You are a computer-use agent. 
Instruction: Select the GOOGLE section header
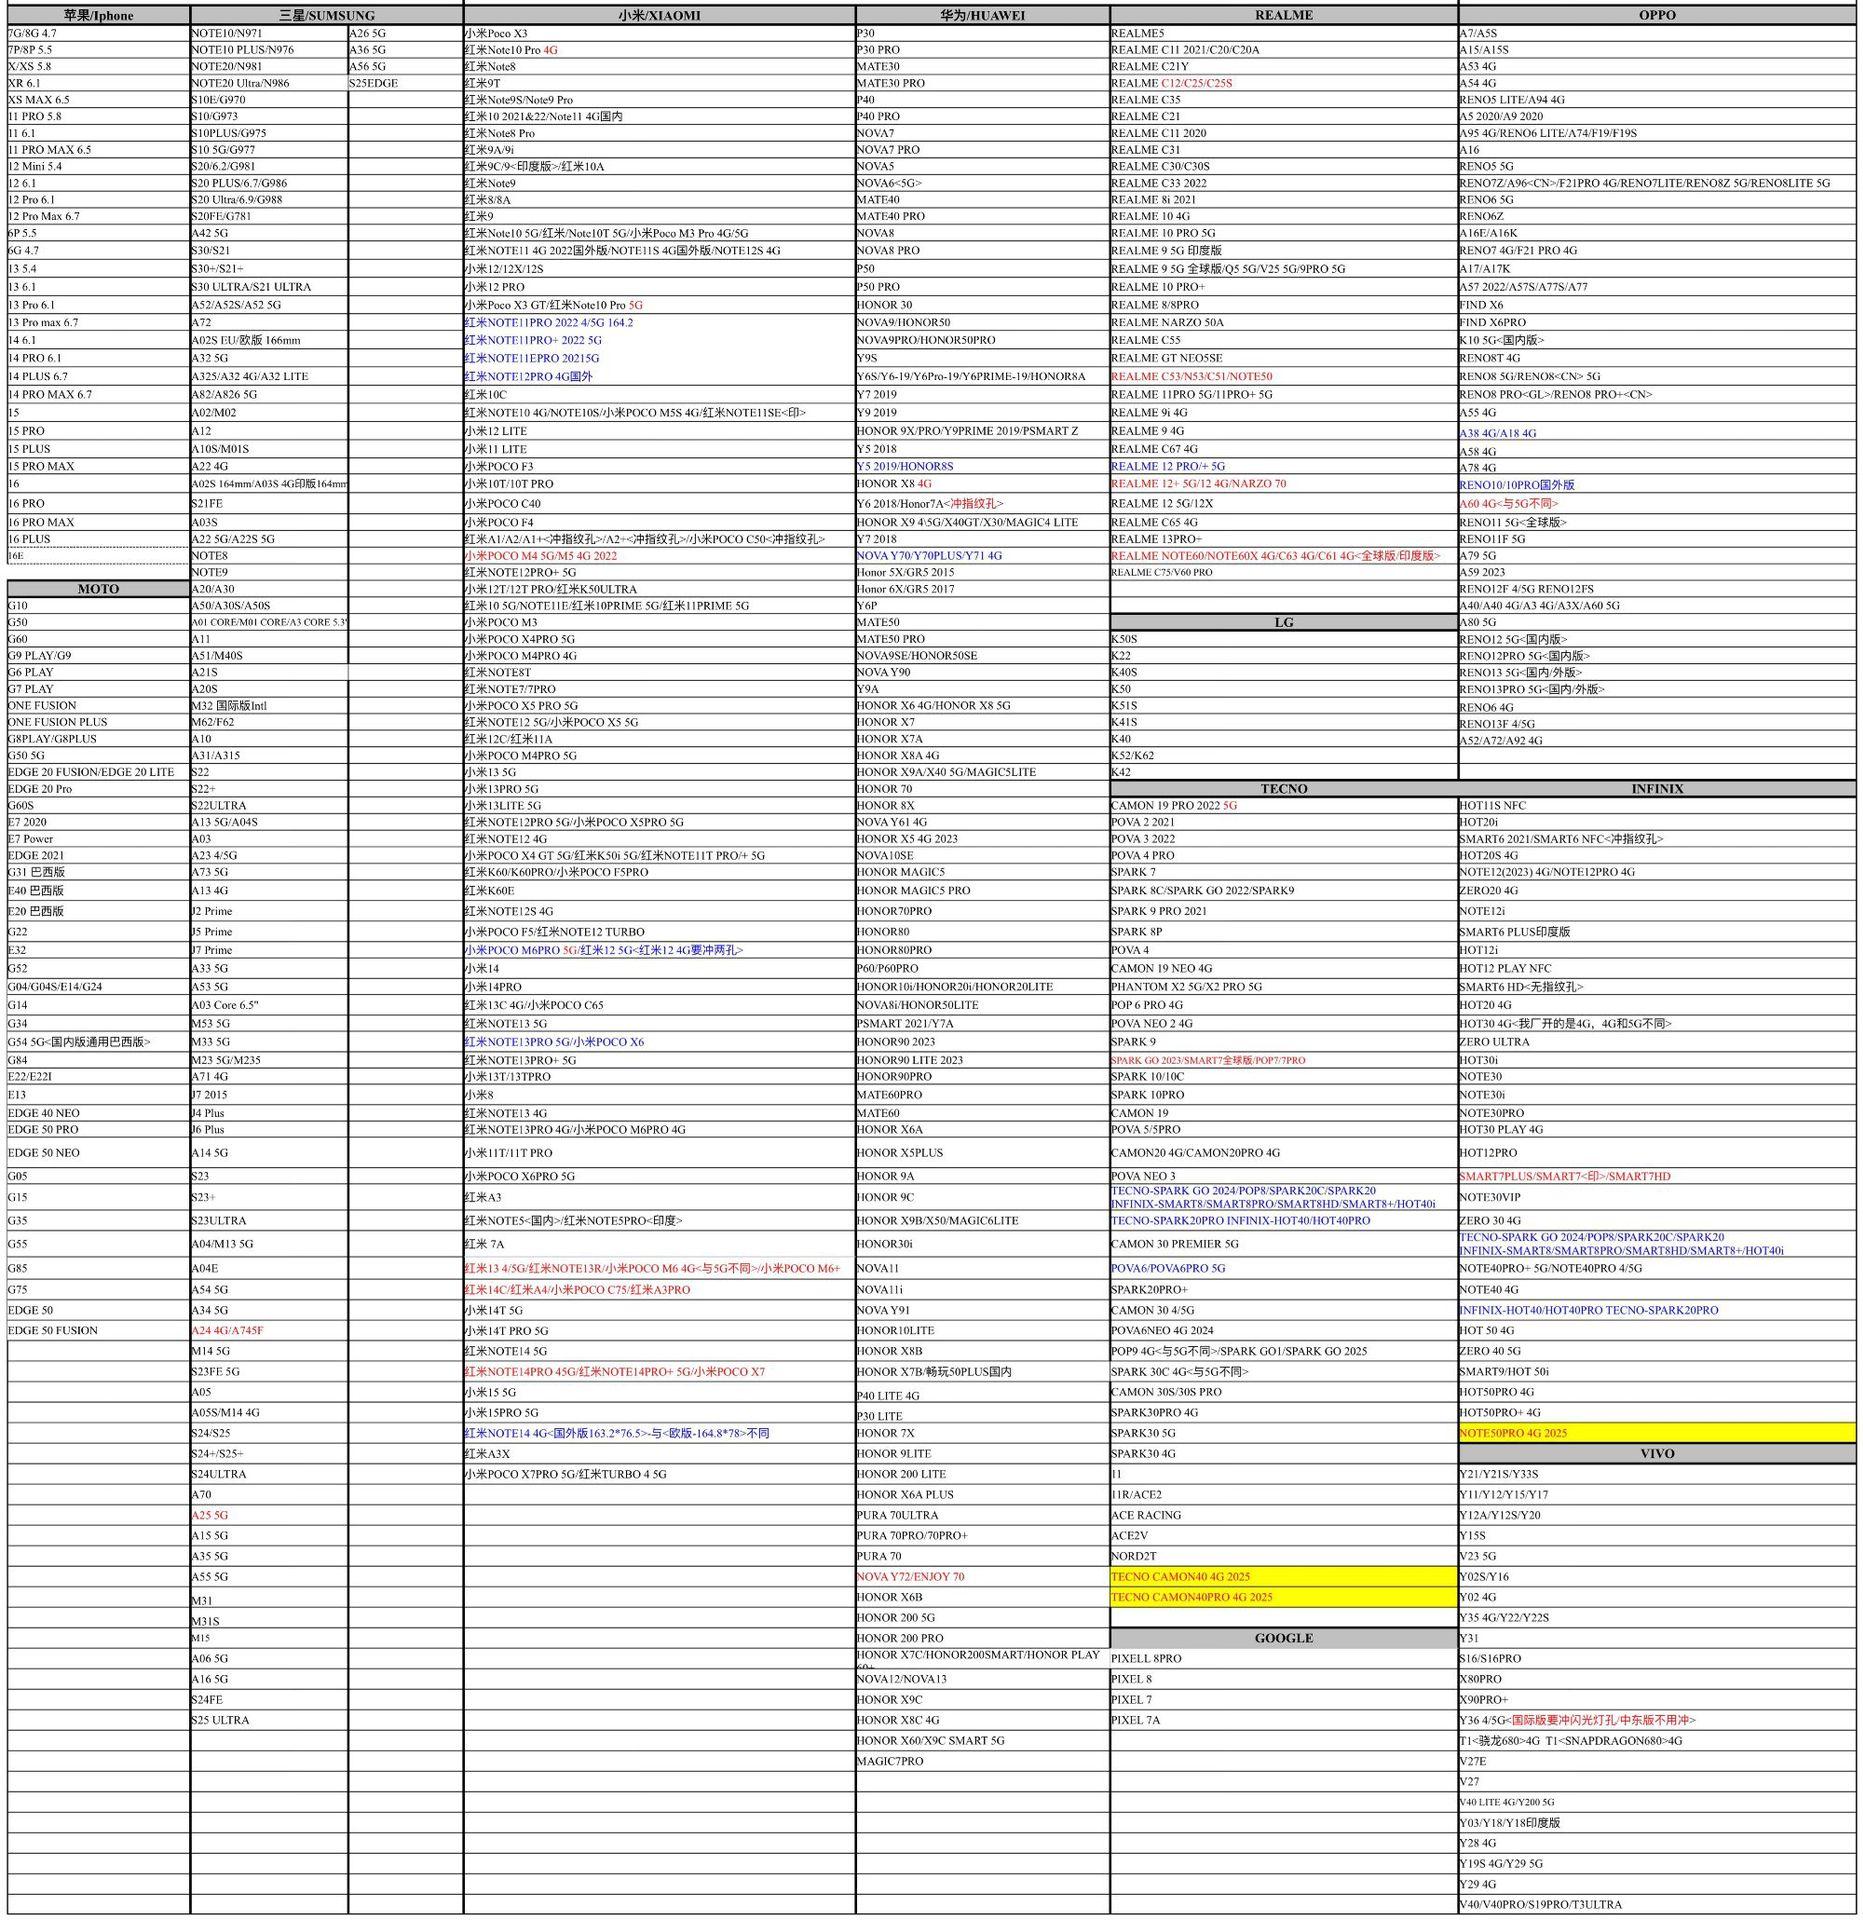click(1284, 1638)
